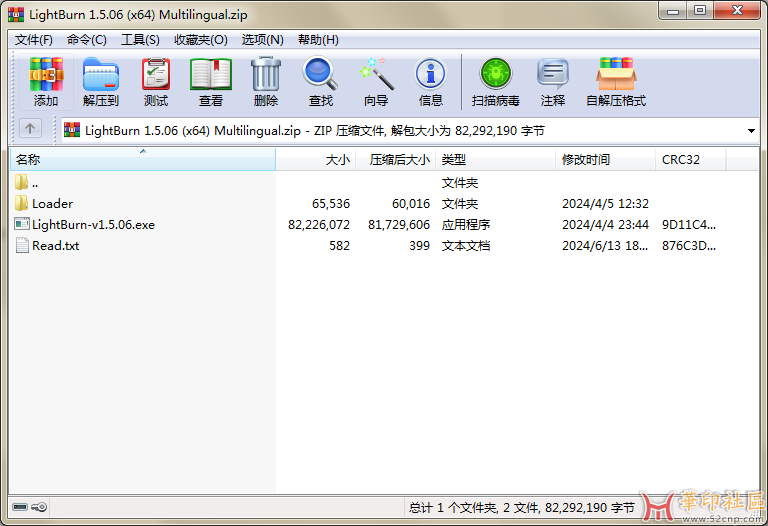Launch the 向导 (Wizard) wand icon
Viewport: 768px width, 526px height.
coord(376,74)
